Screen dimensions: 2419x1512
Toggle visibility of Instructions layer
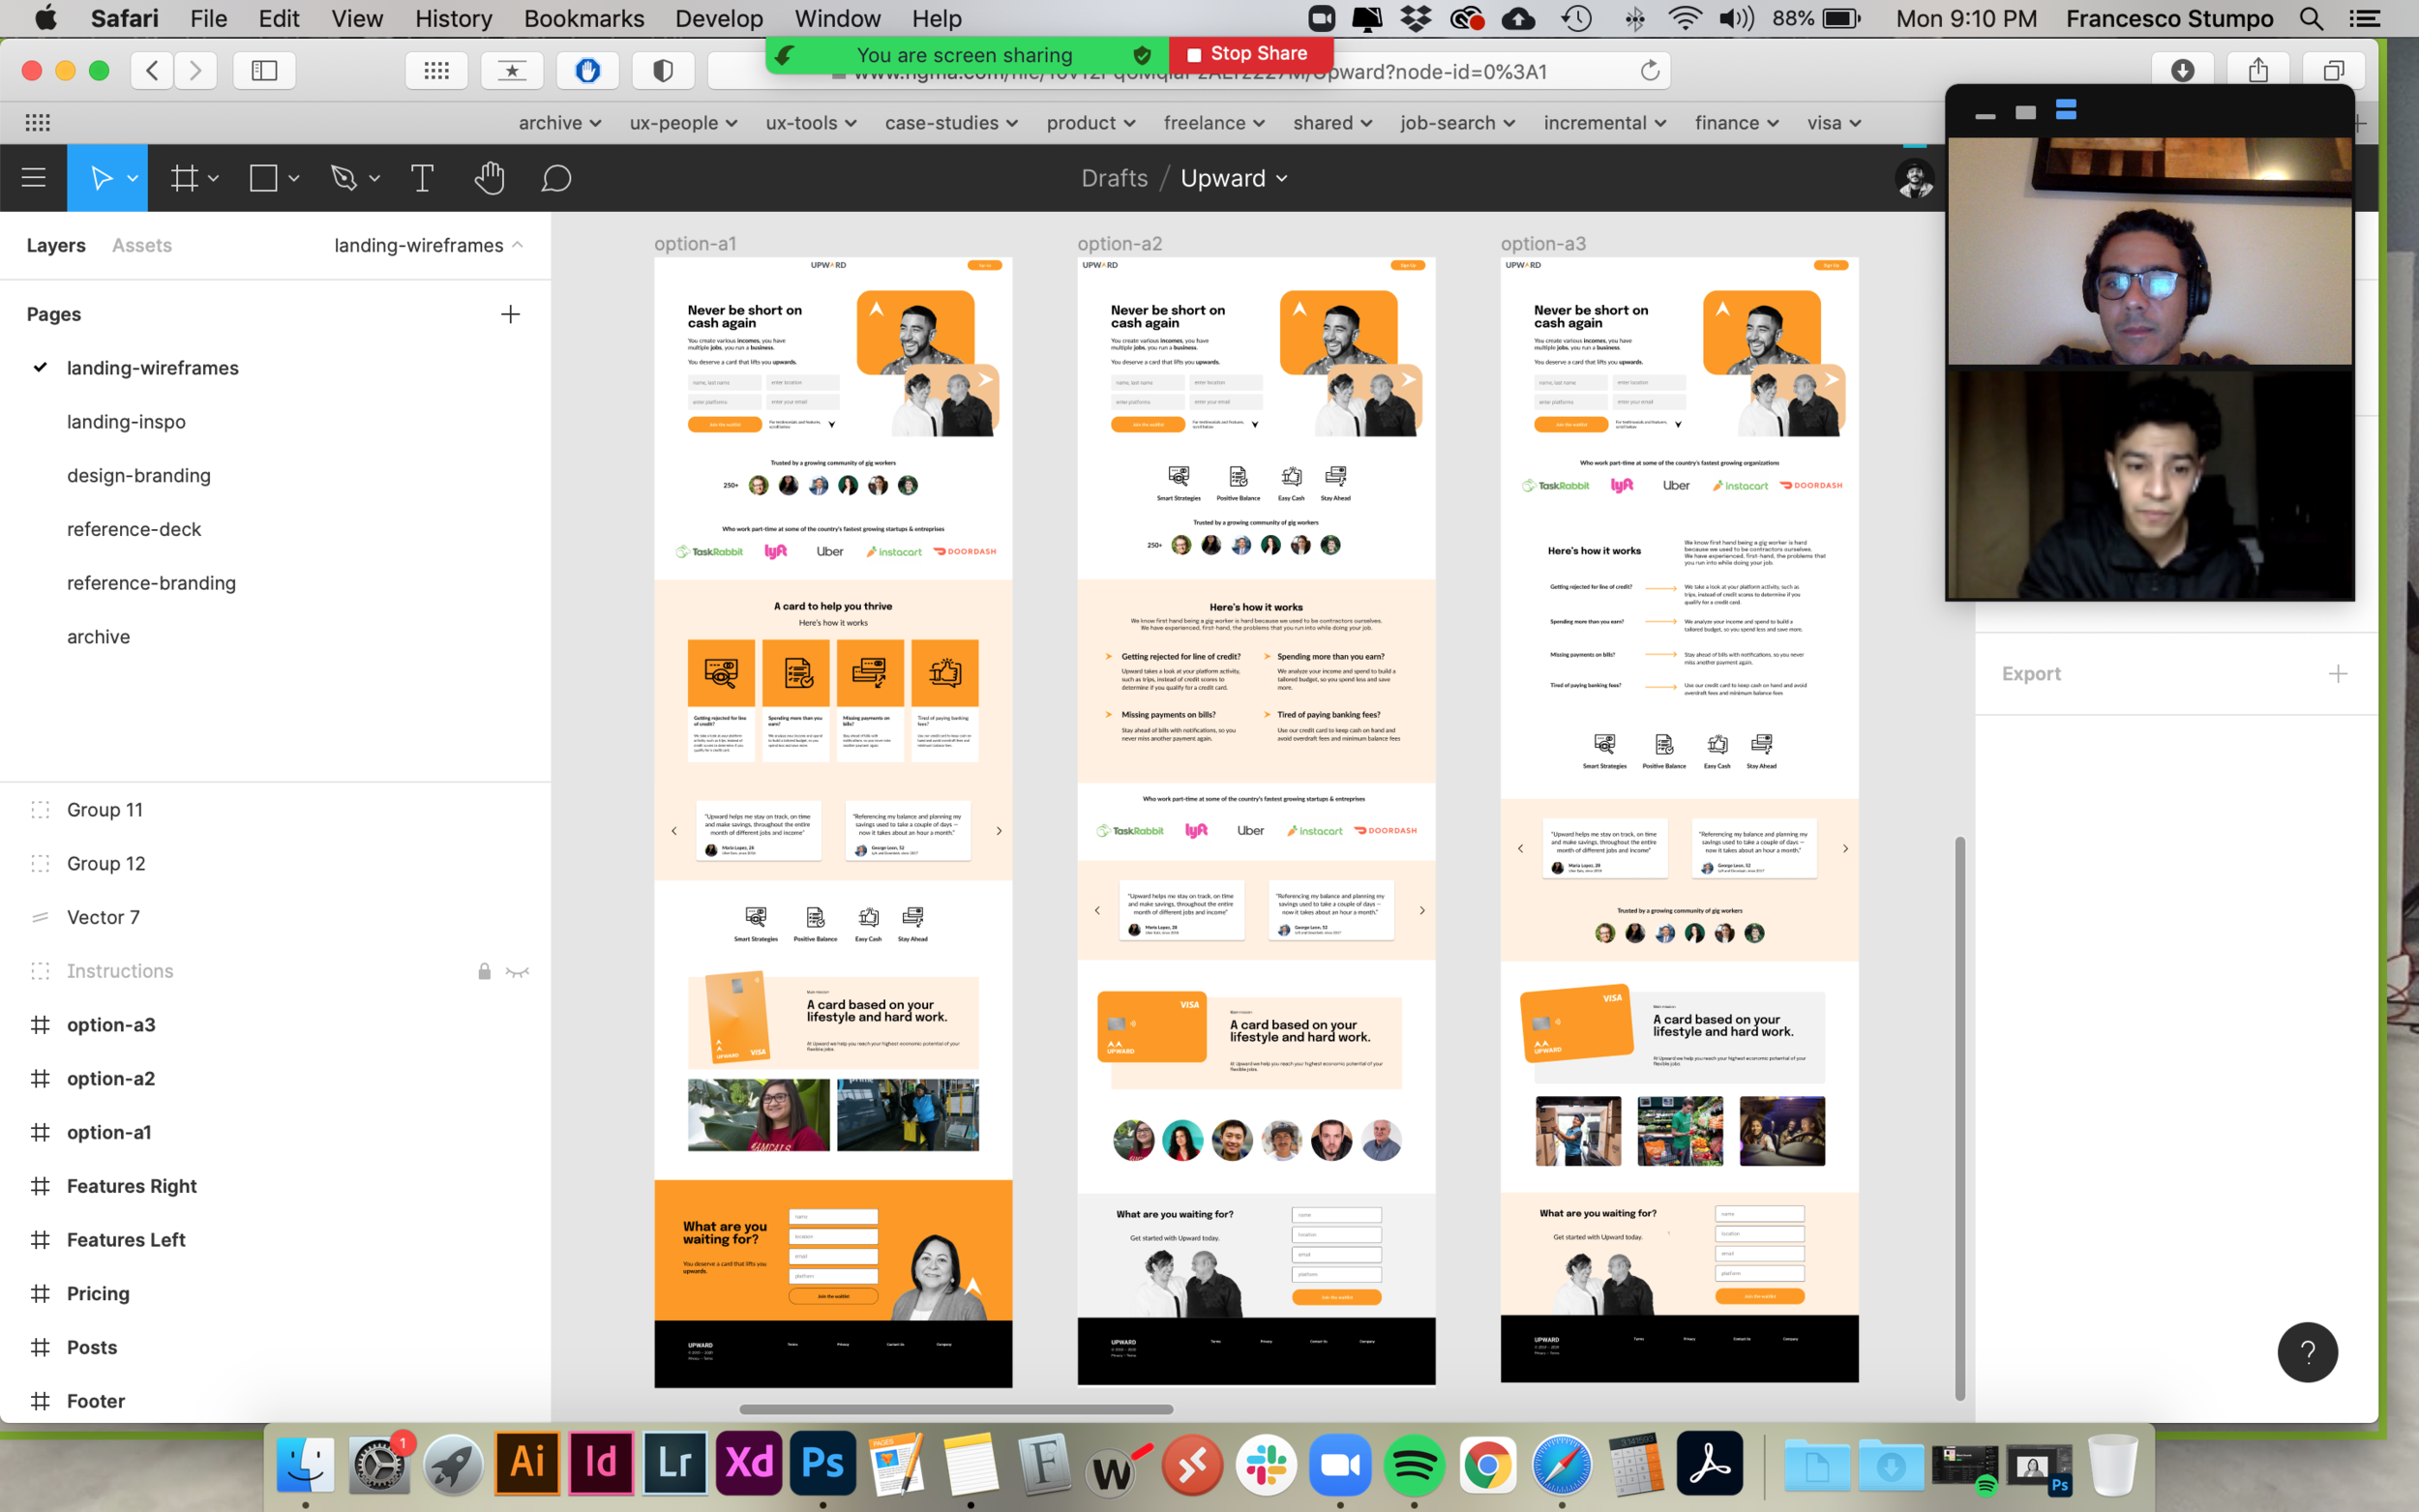coord(517,971)
